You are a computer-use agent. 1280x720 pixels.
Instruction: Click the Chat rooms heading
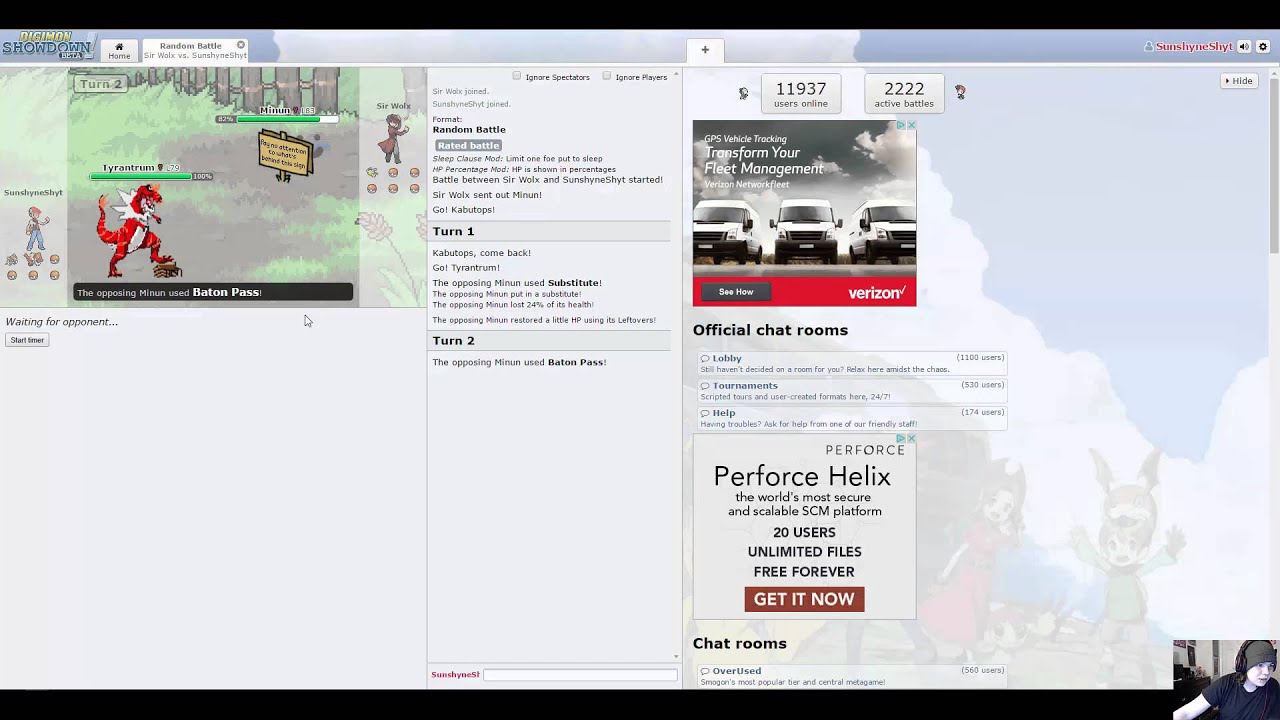[740, 643]
